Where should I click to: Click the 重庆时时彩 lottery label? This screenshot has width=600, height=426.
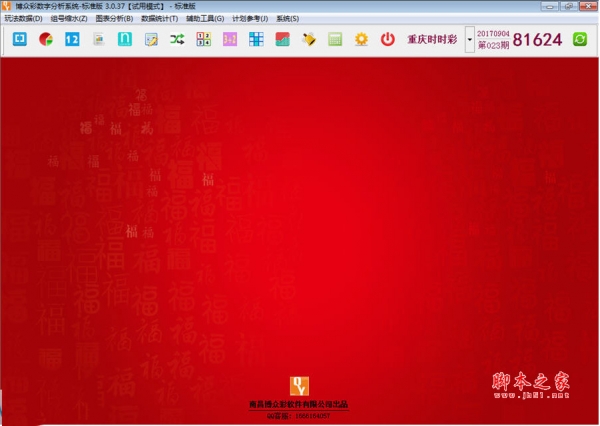432,39
